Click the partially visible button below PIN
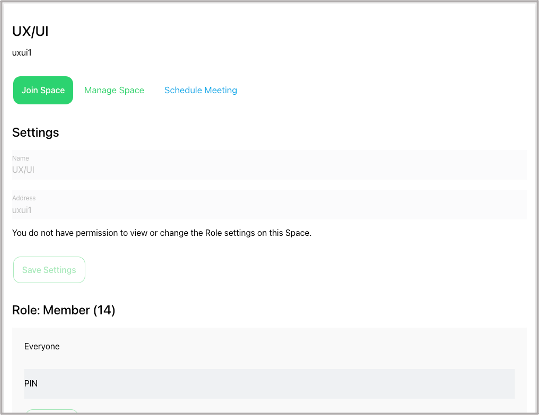The width and height of the screenshot is (540, 416). point(52,411)
